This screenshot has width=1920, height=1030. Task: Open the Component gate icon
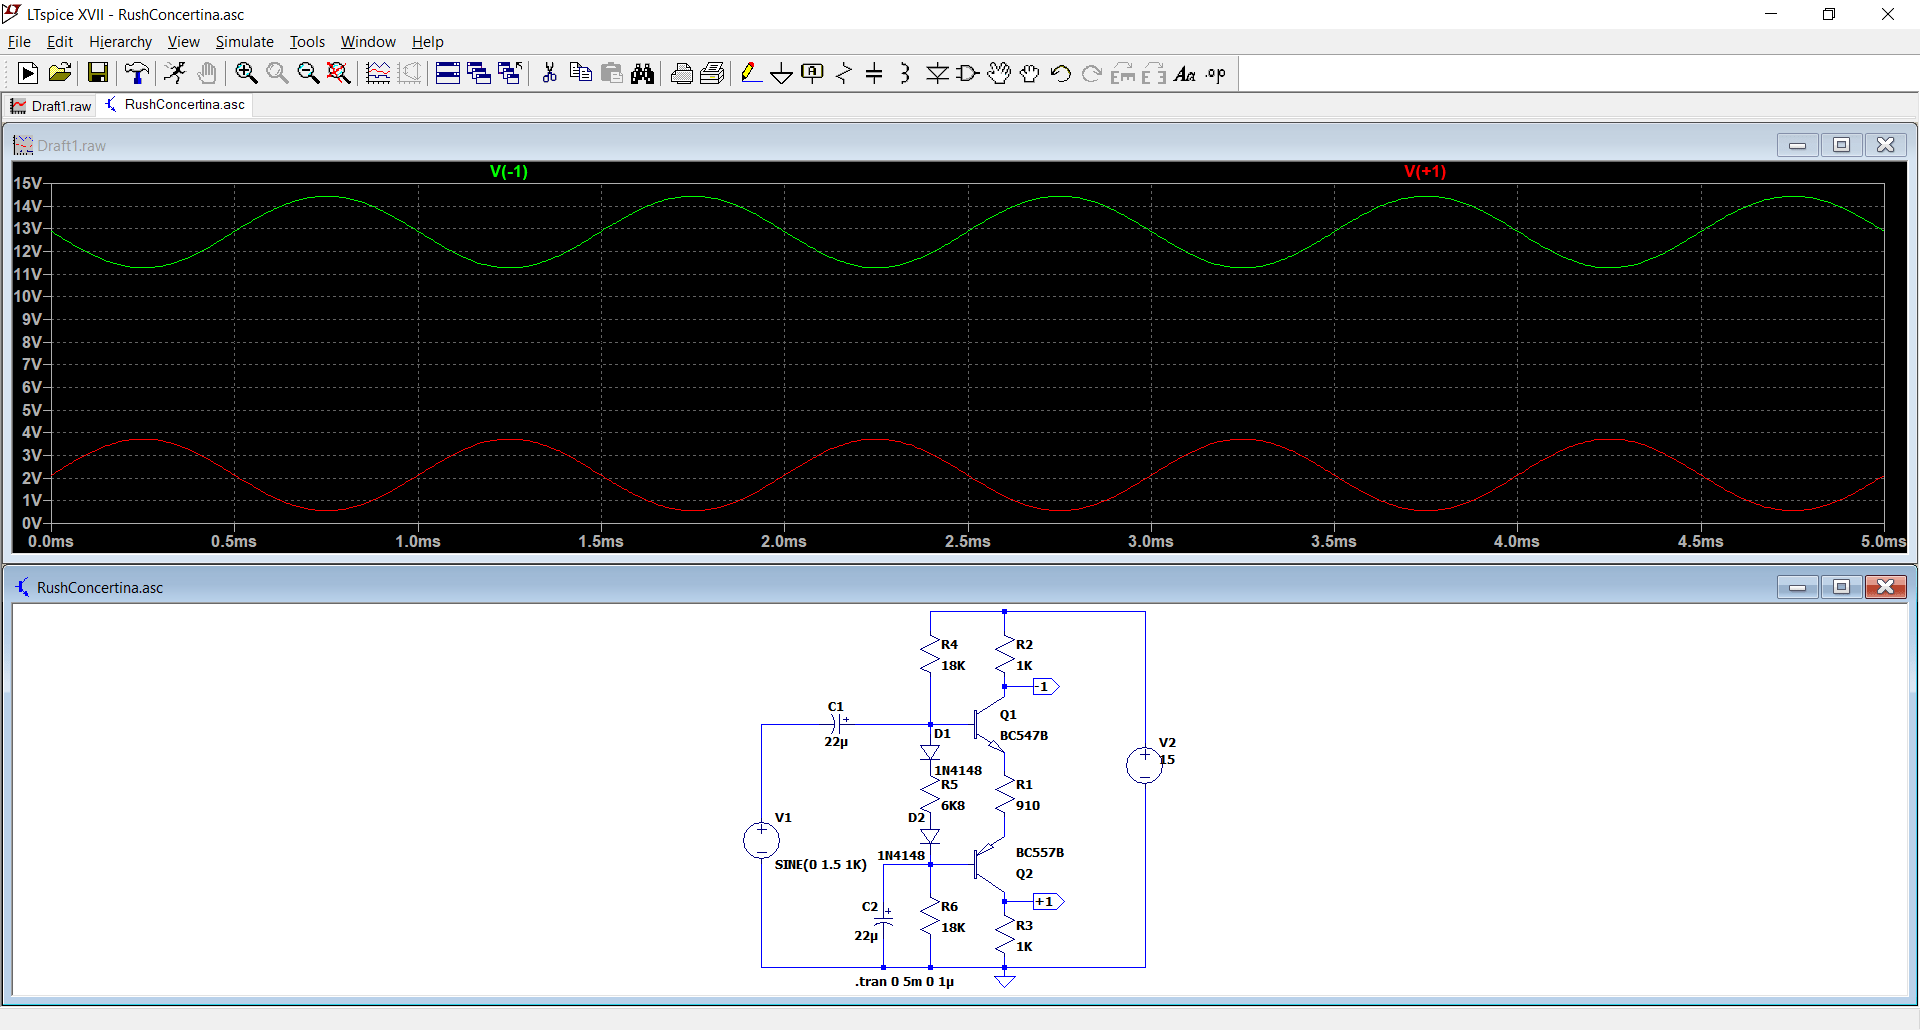click(x=968, y=73)
